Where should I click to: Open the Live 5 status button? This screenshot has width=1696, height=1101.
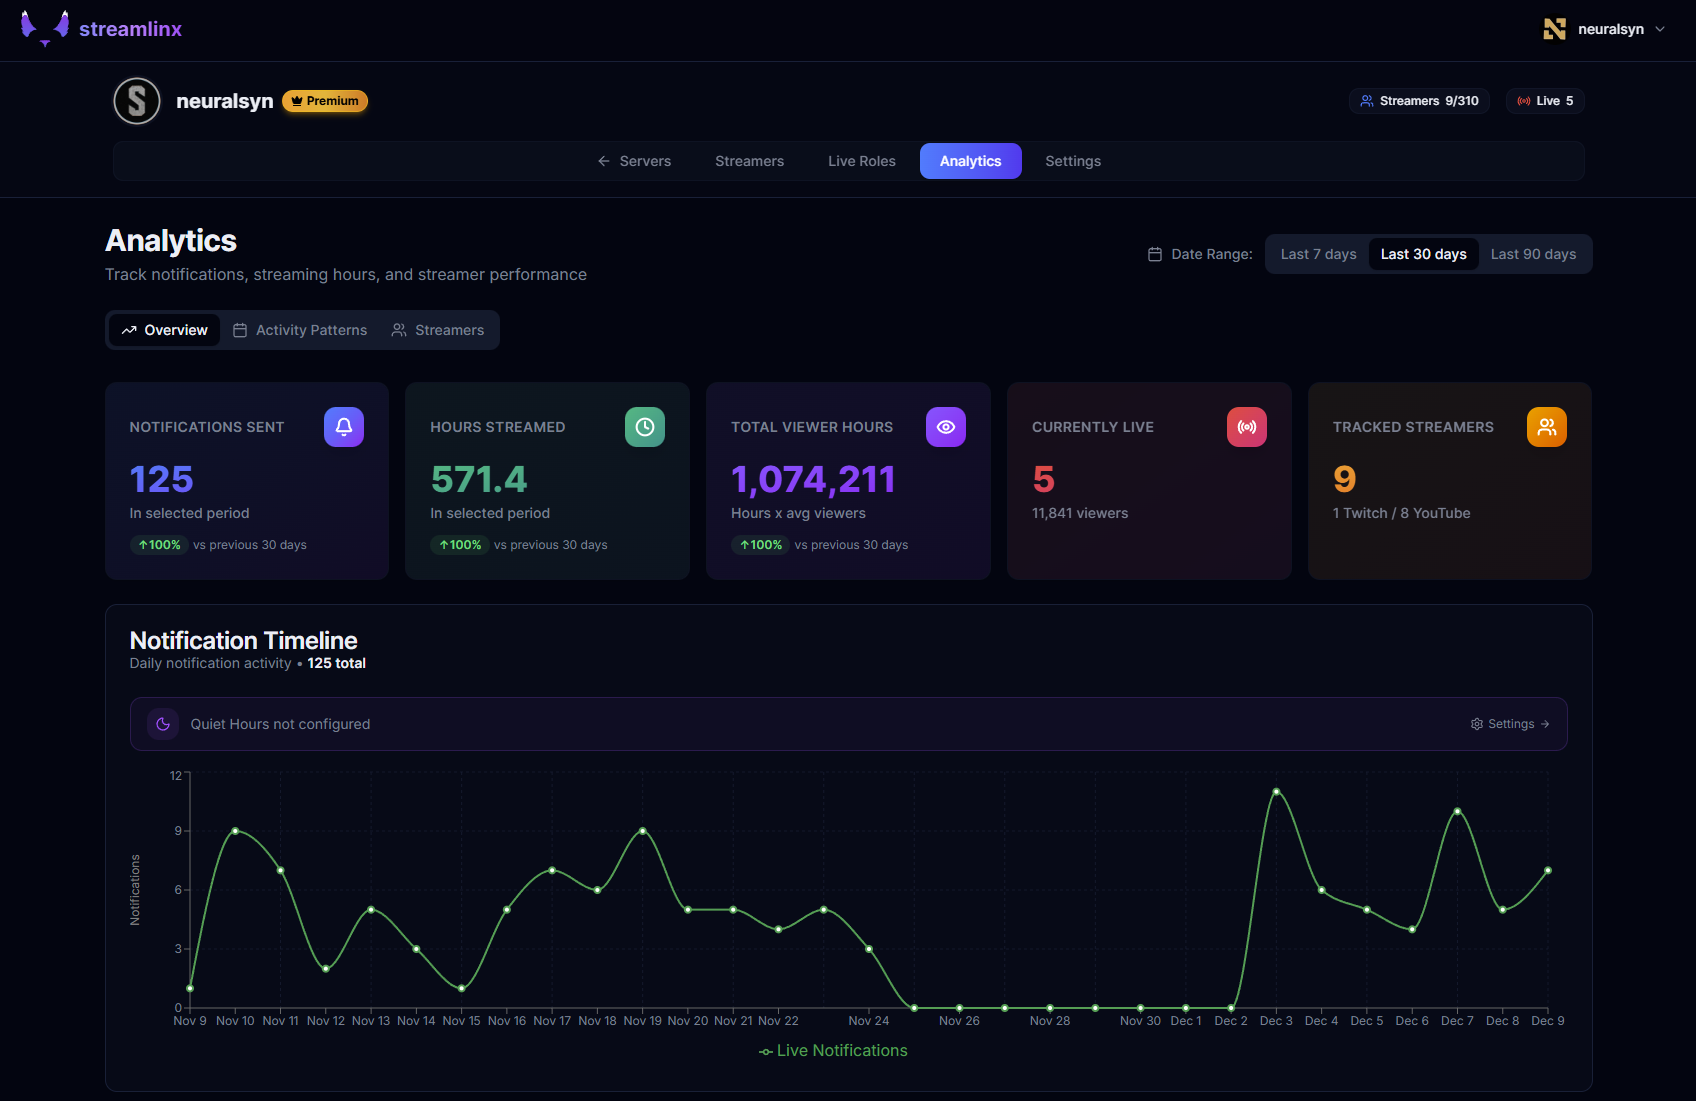coord(1544,100)
